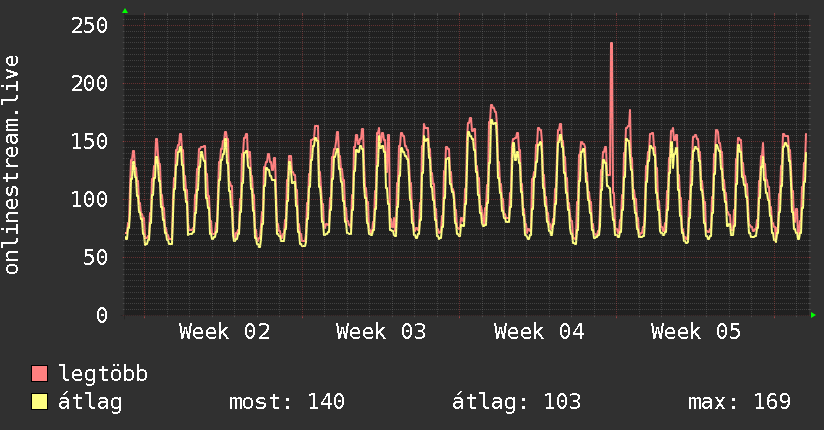Click the 0 y-axis label
The width and height of the screenshot is (824, 430).
[x=101, y=315]
